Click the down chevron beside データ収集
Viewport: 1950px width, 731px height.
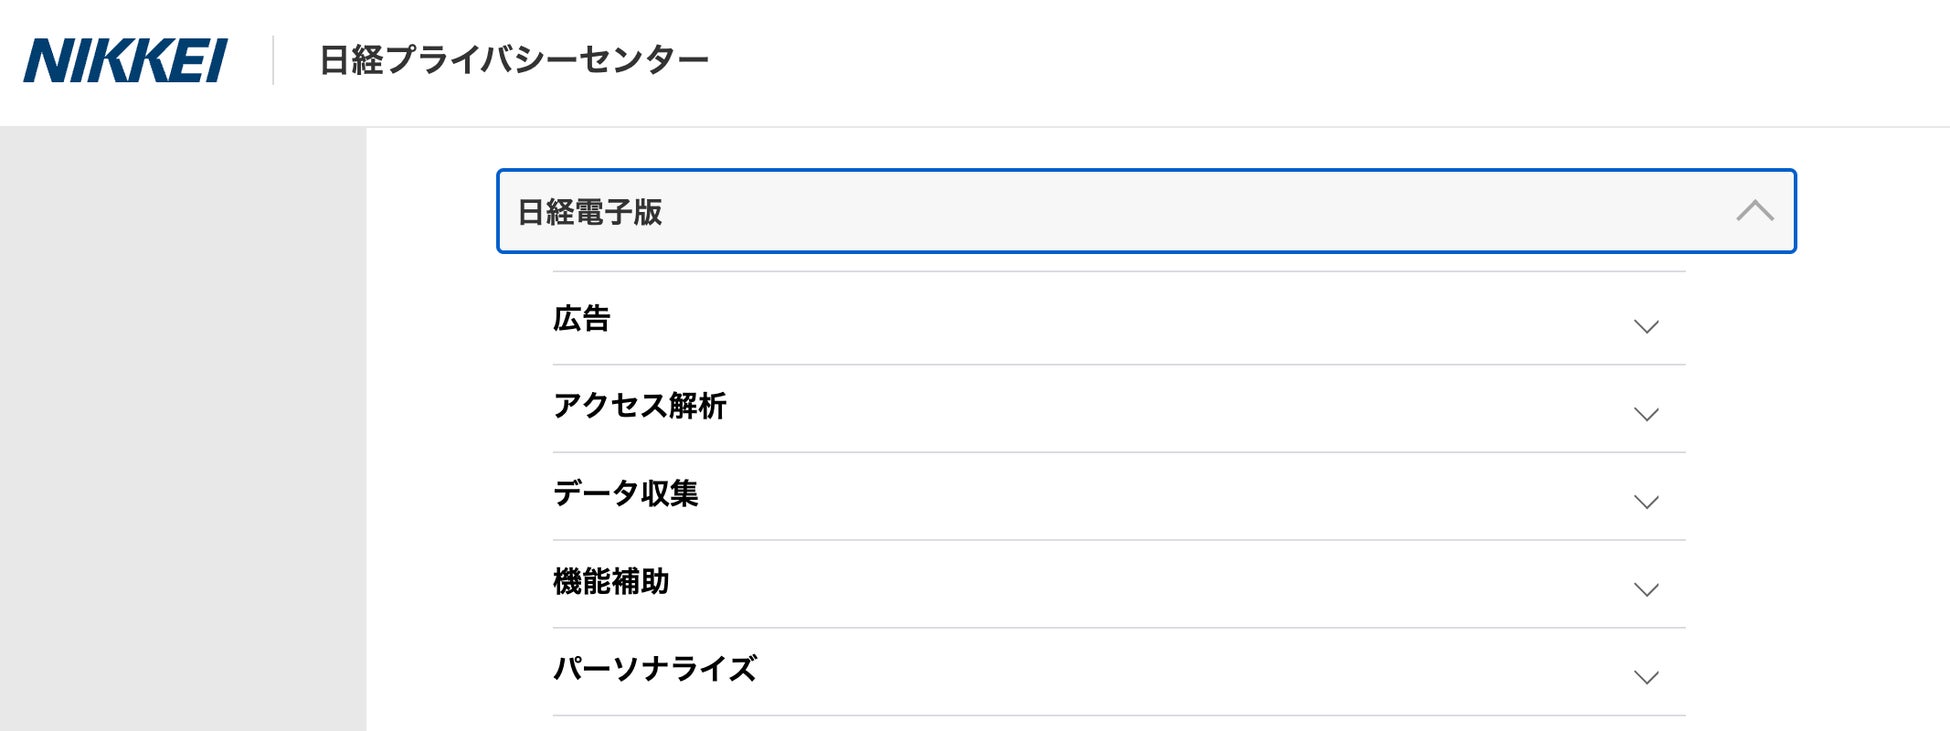(1645, 502)
